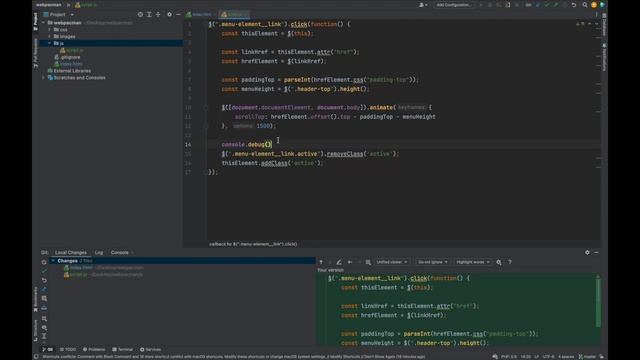Open Search Everywhere magnifier icon
This screenshot has width=640, height=360.
point(584,5)
